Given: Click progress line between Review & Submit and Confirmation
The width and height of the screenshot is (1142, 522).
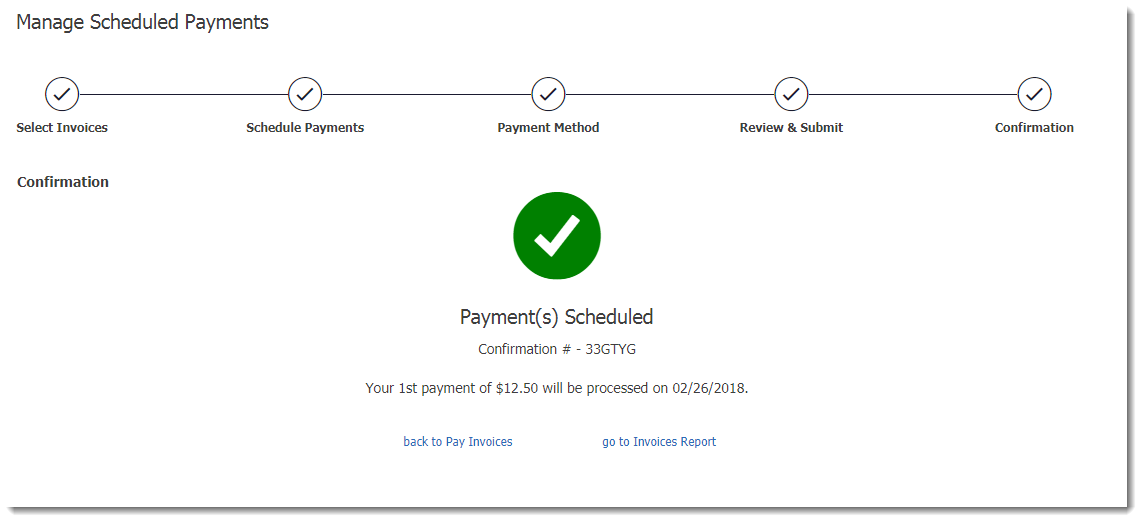Looking at the screenshot, I should (913, 94).
